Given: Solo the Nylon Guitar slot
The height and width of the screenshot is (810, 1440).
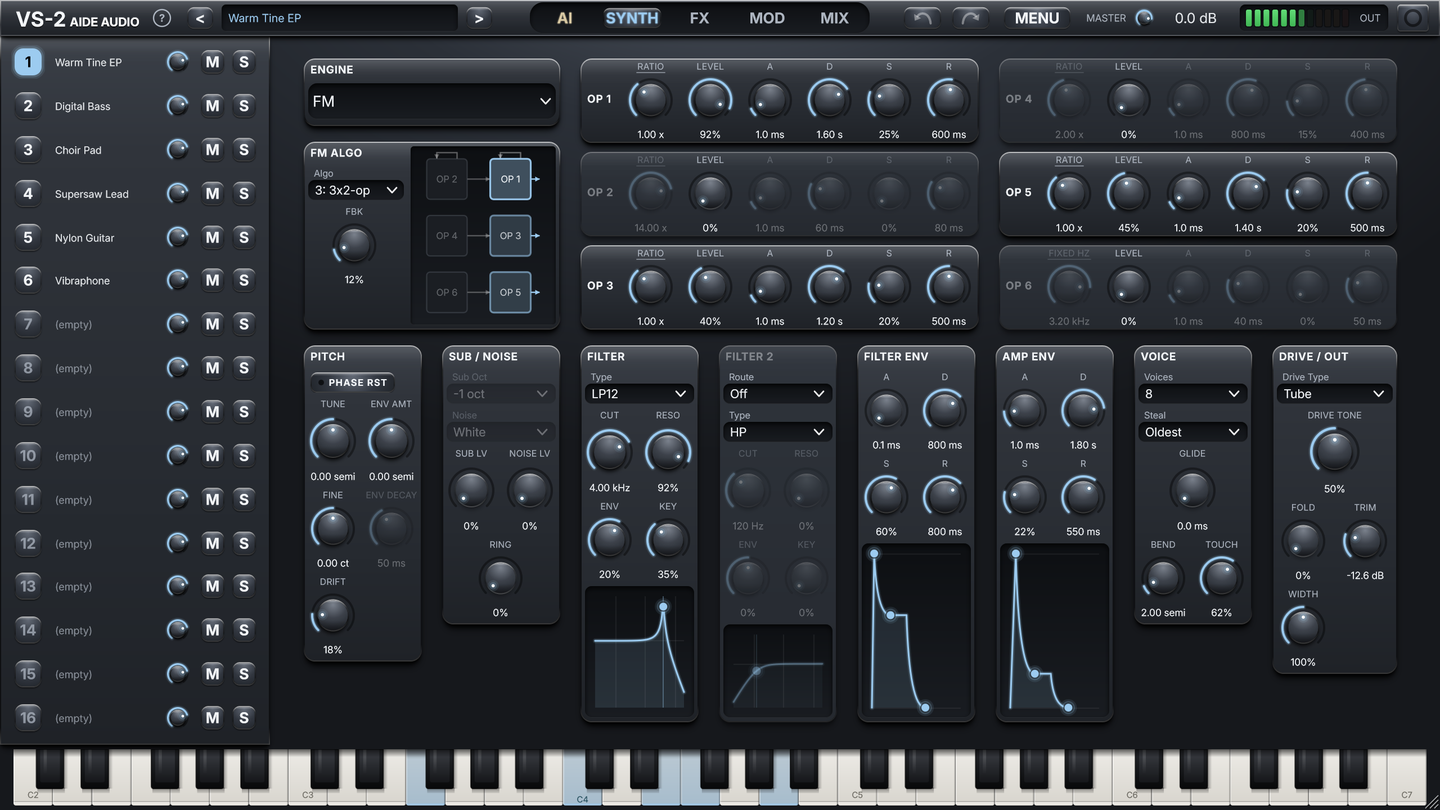Looking at the screenshot, I should [x=243, y=237].
